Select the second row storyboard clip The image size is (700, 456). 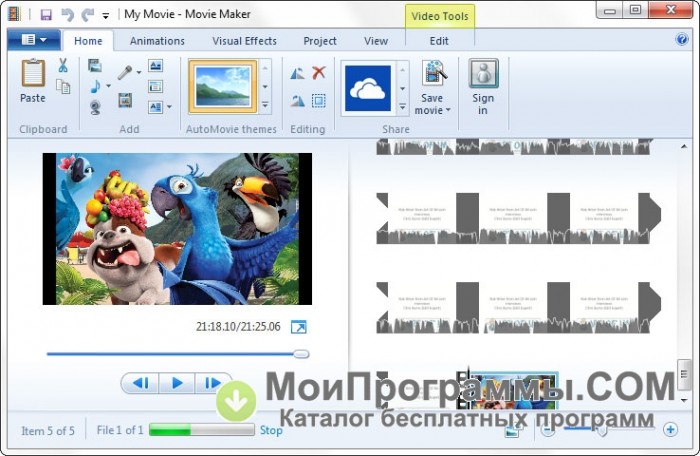pyautogui.click(x=518, y=218)
